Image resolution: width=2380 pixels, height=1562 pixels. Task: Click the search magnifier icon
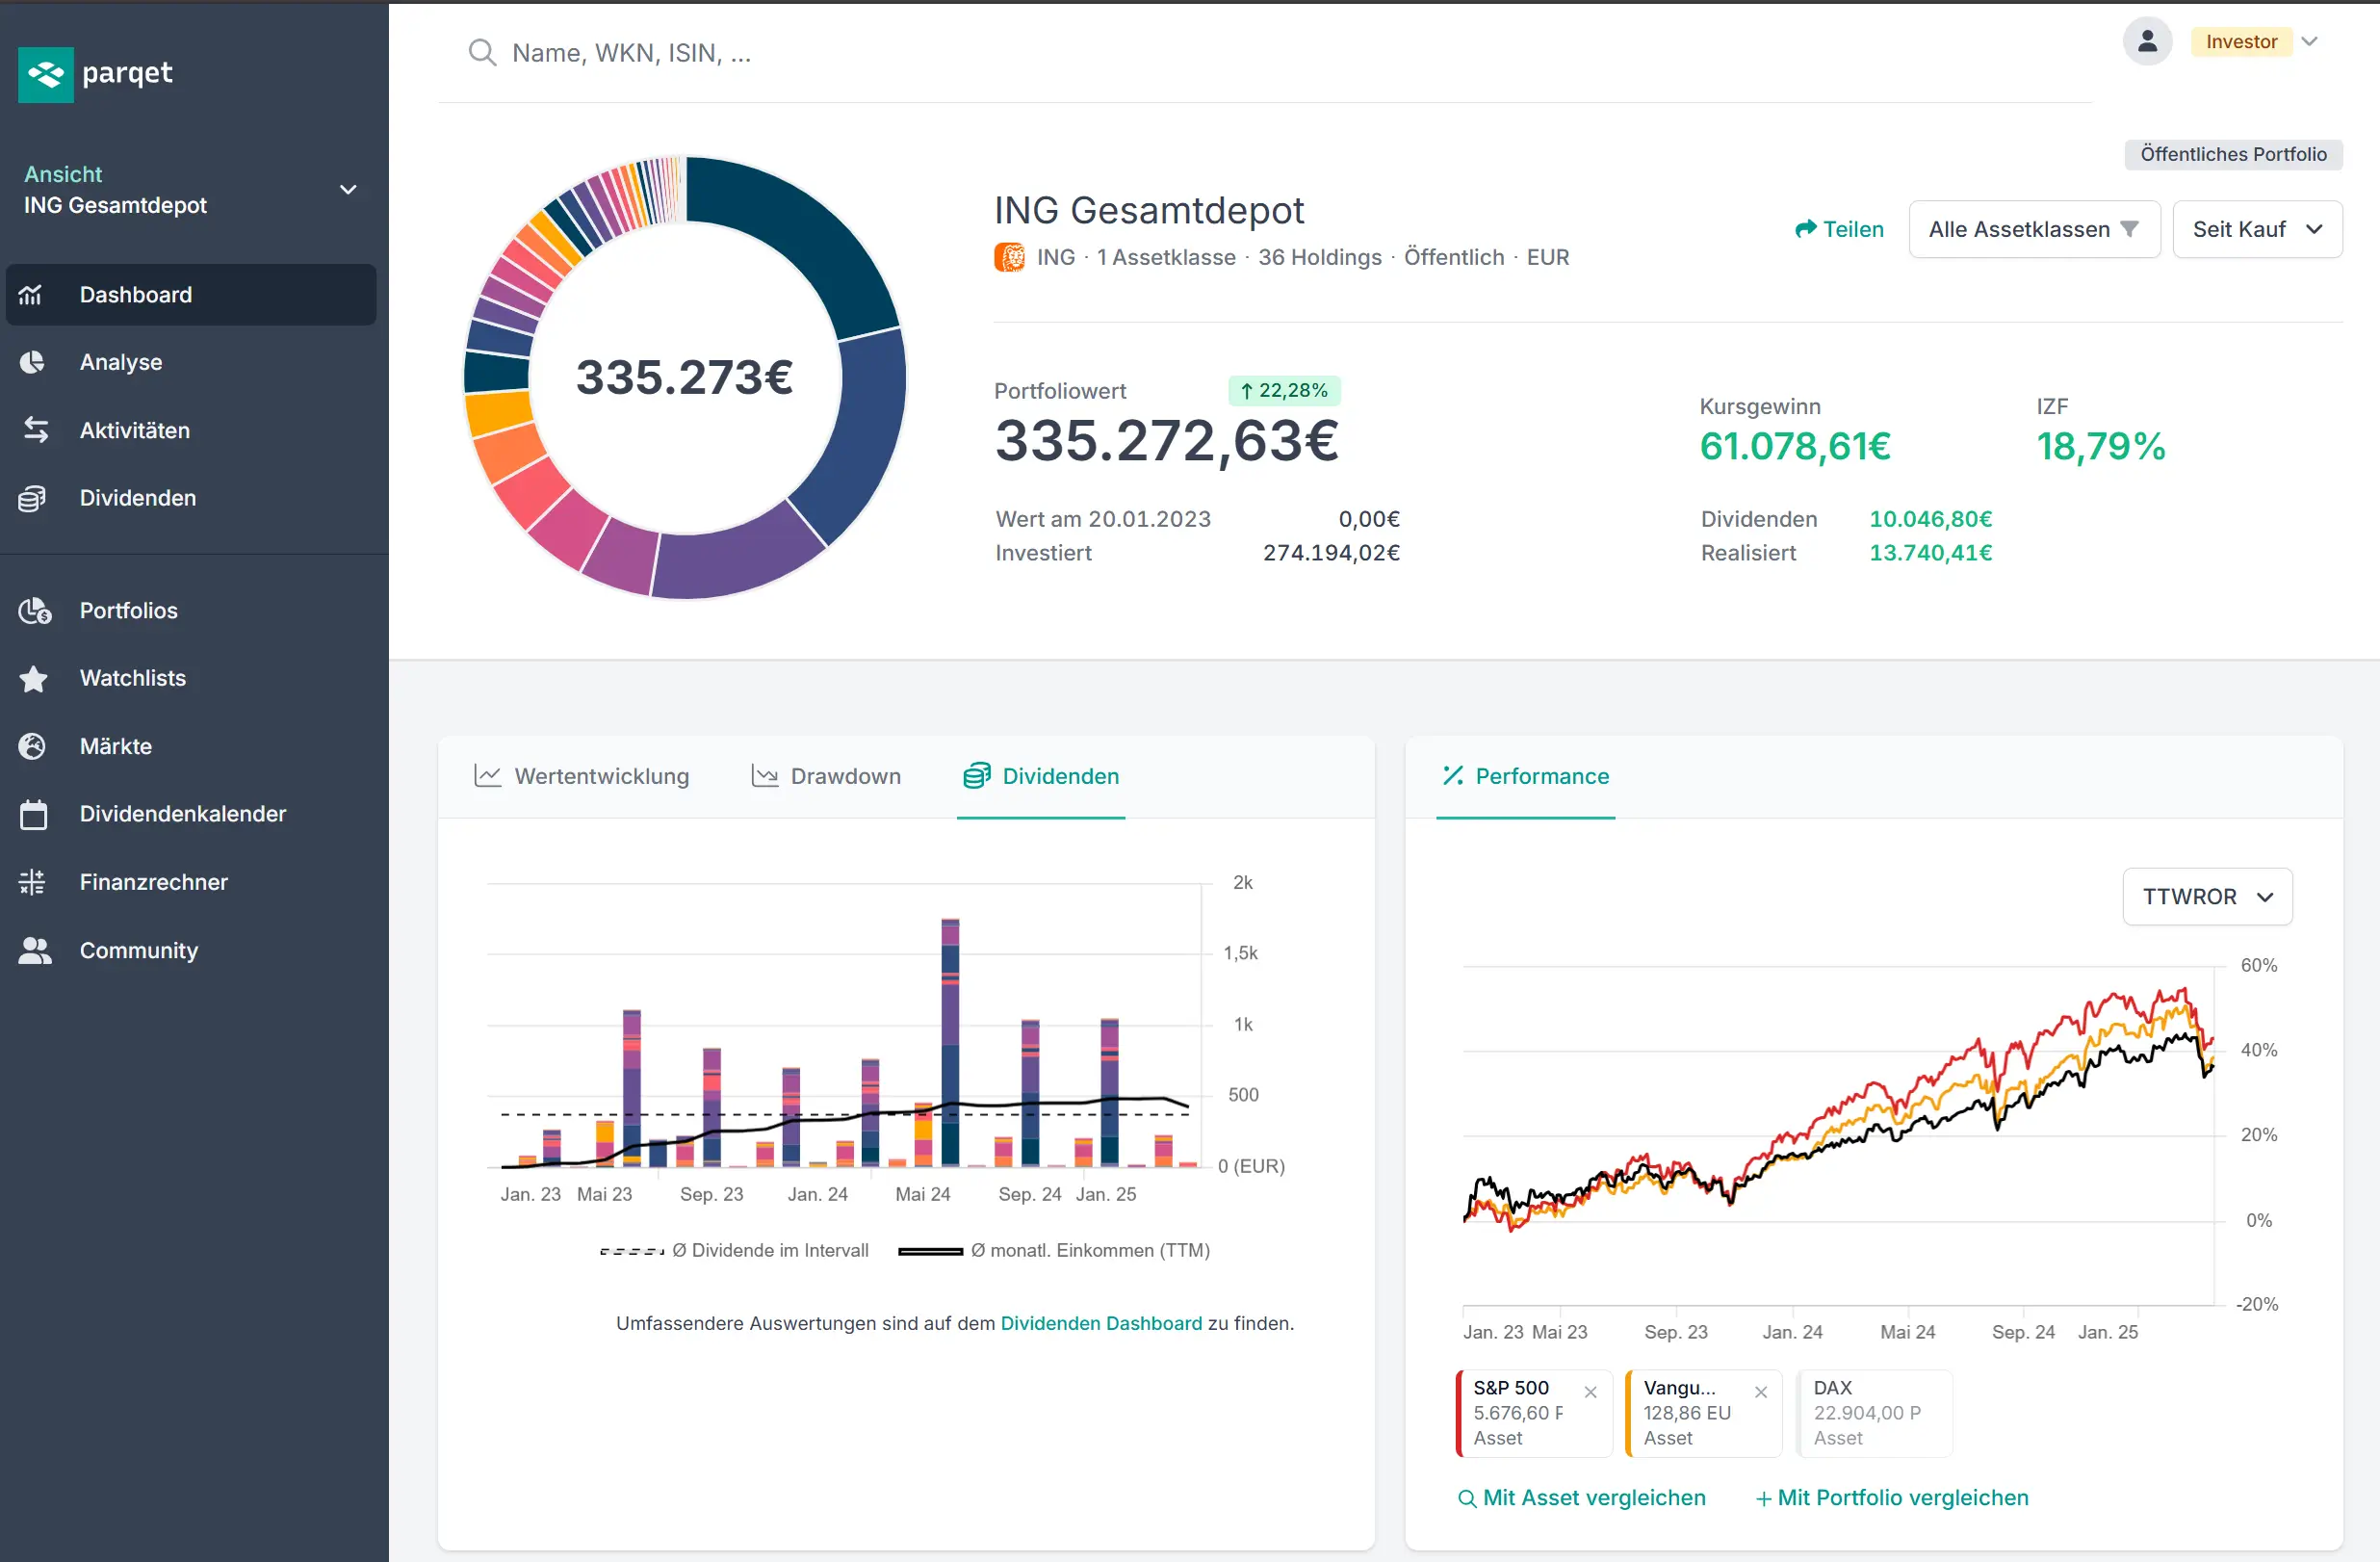coord(482,52)
